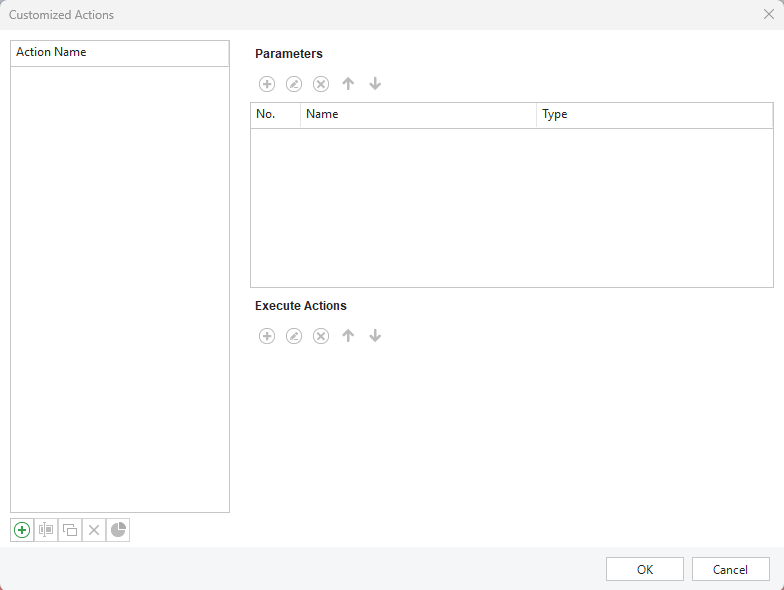The width and height of the screenshot is (784, 590).
Task: Duplicate the selected action
Action: pos(70,530)
